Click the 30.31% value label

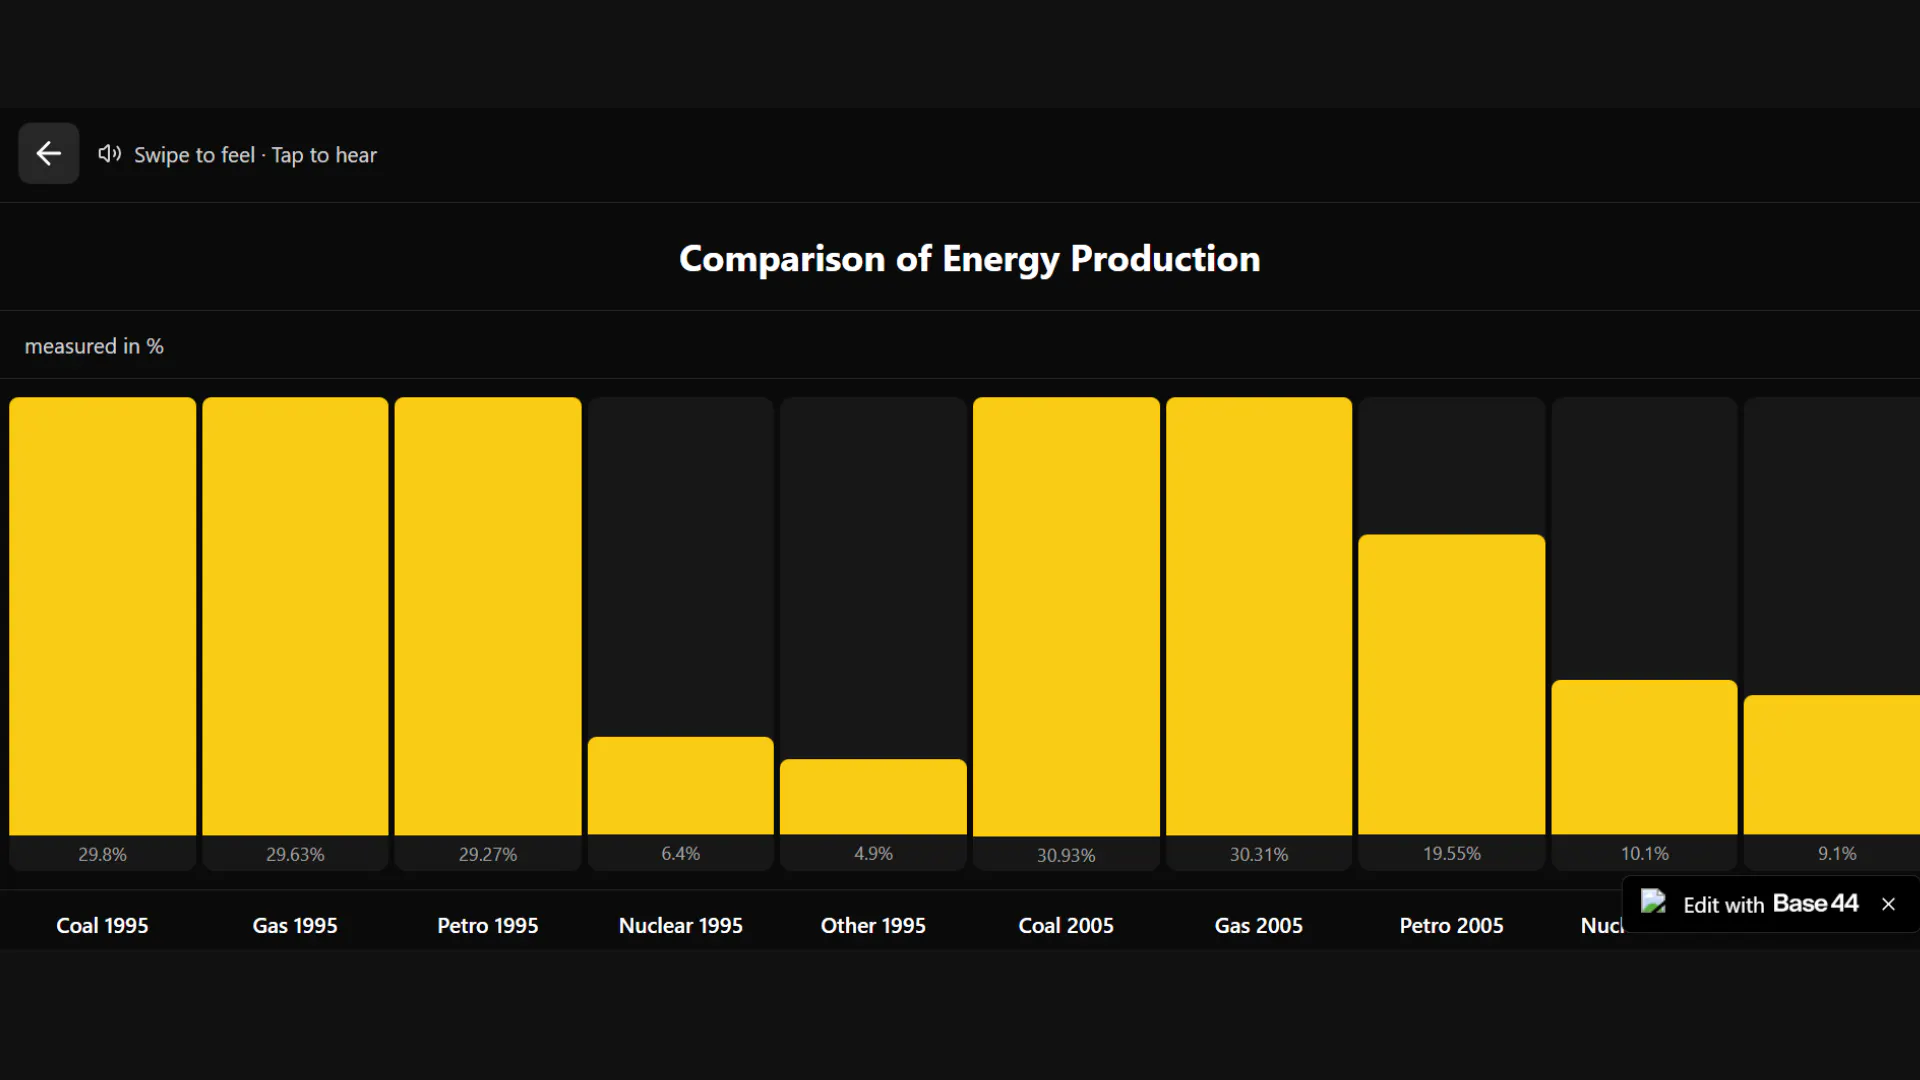click(x=1259, y=854)
